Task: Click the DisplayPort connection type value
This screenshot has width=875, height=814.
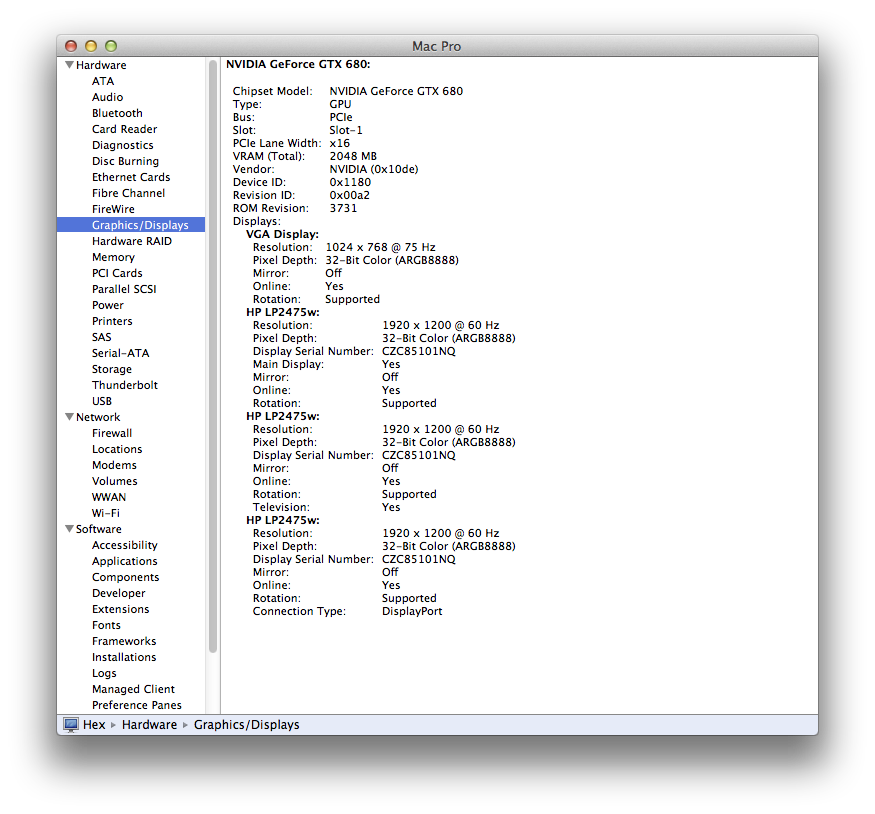Action: pyautogui.click(x=412, y=611)
